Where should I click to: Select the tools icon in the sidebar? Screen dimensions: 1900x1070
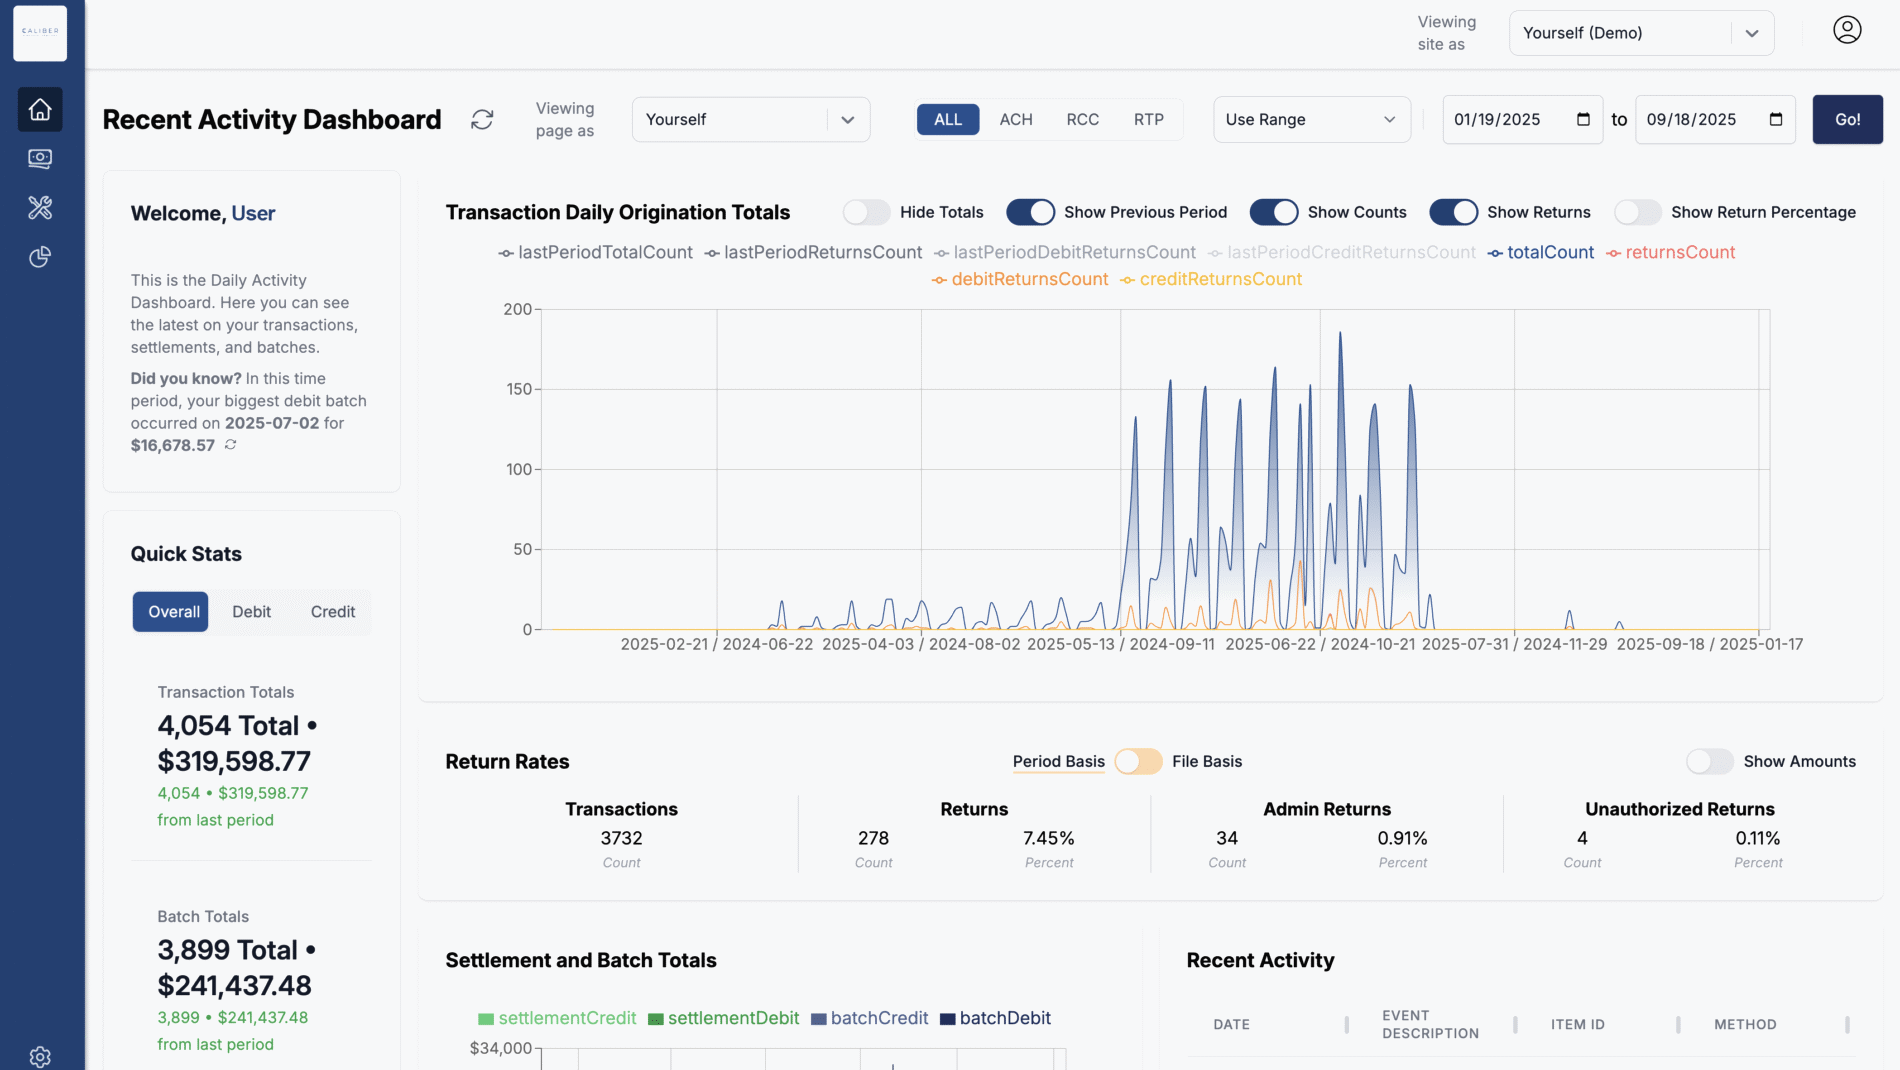[x=40, y=208]
